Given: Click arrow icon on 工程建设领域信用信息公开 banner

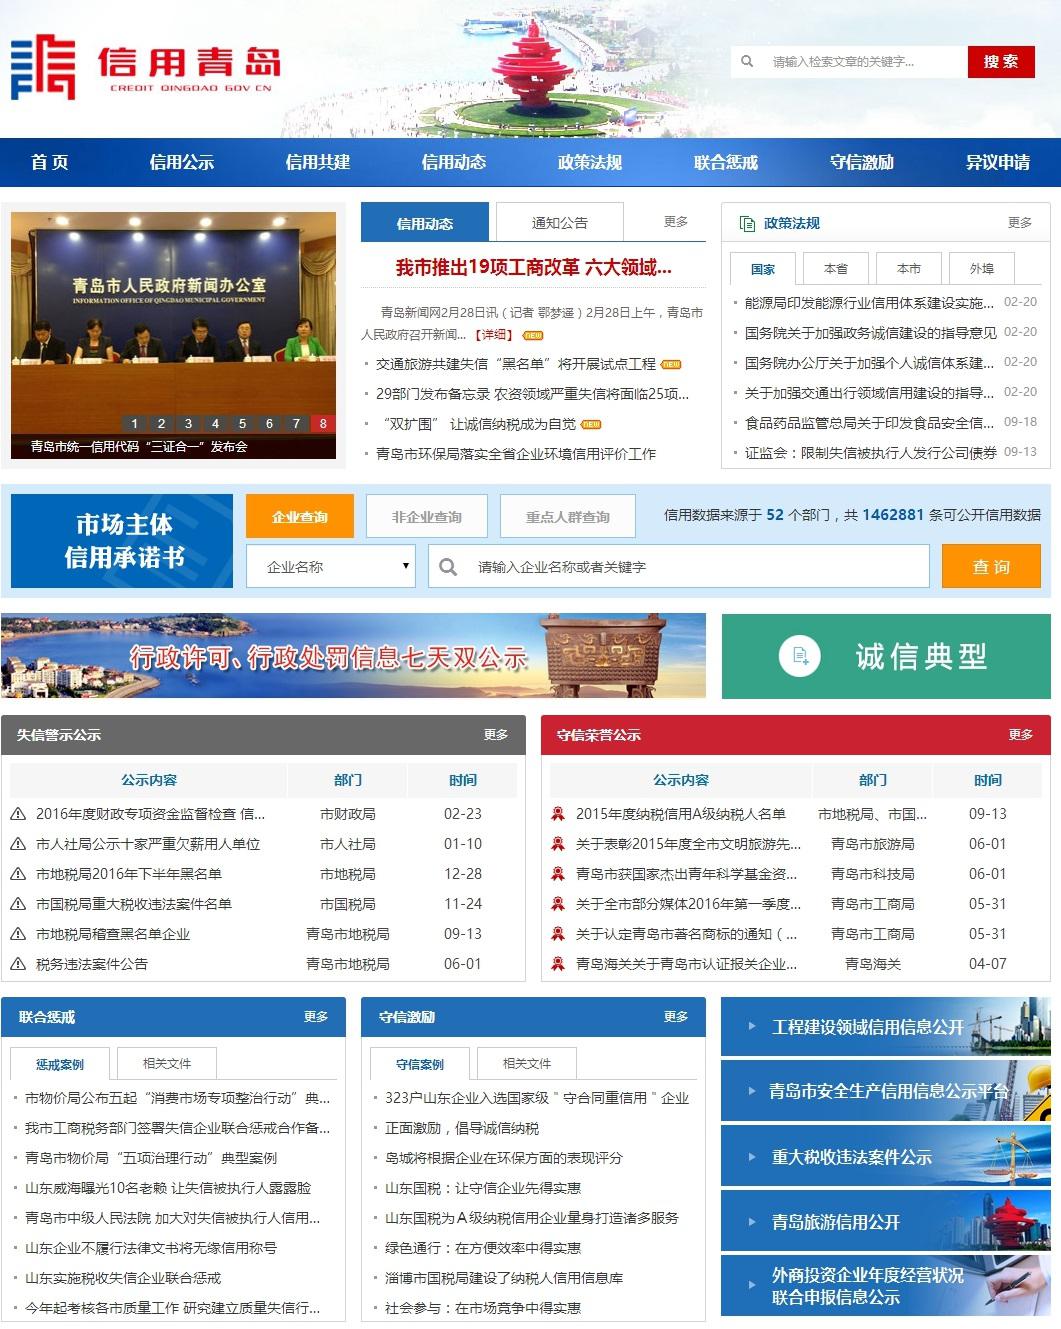Looking at the screenshot, I should (751, 1026).
